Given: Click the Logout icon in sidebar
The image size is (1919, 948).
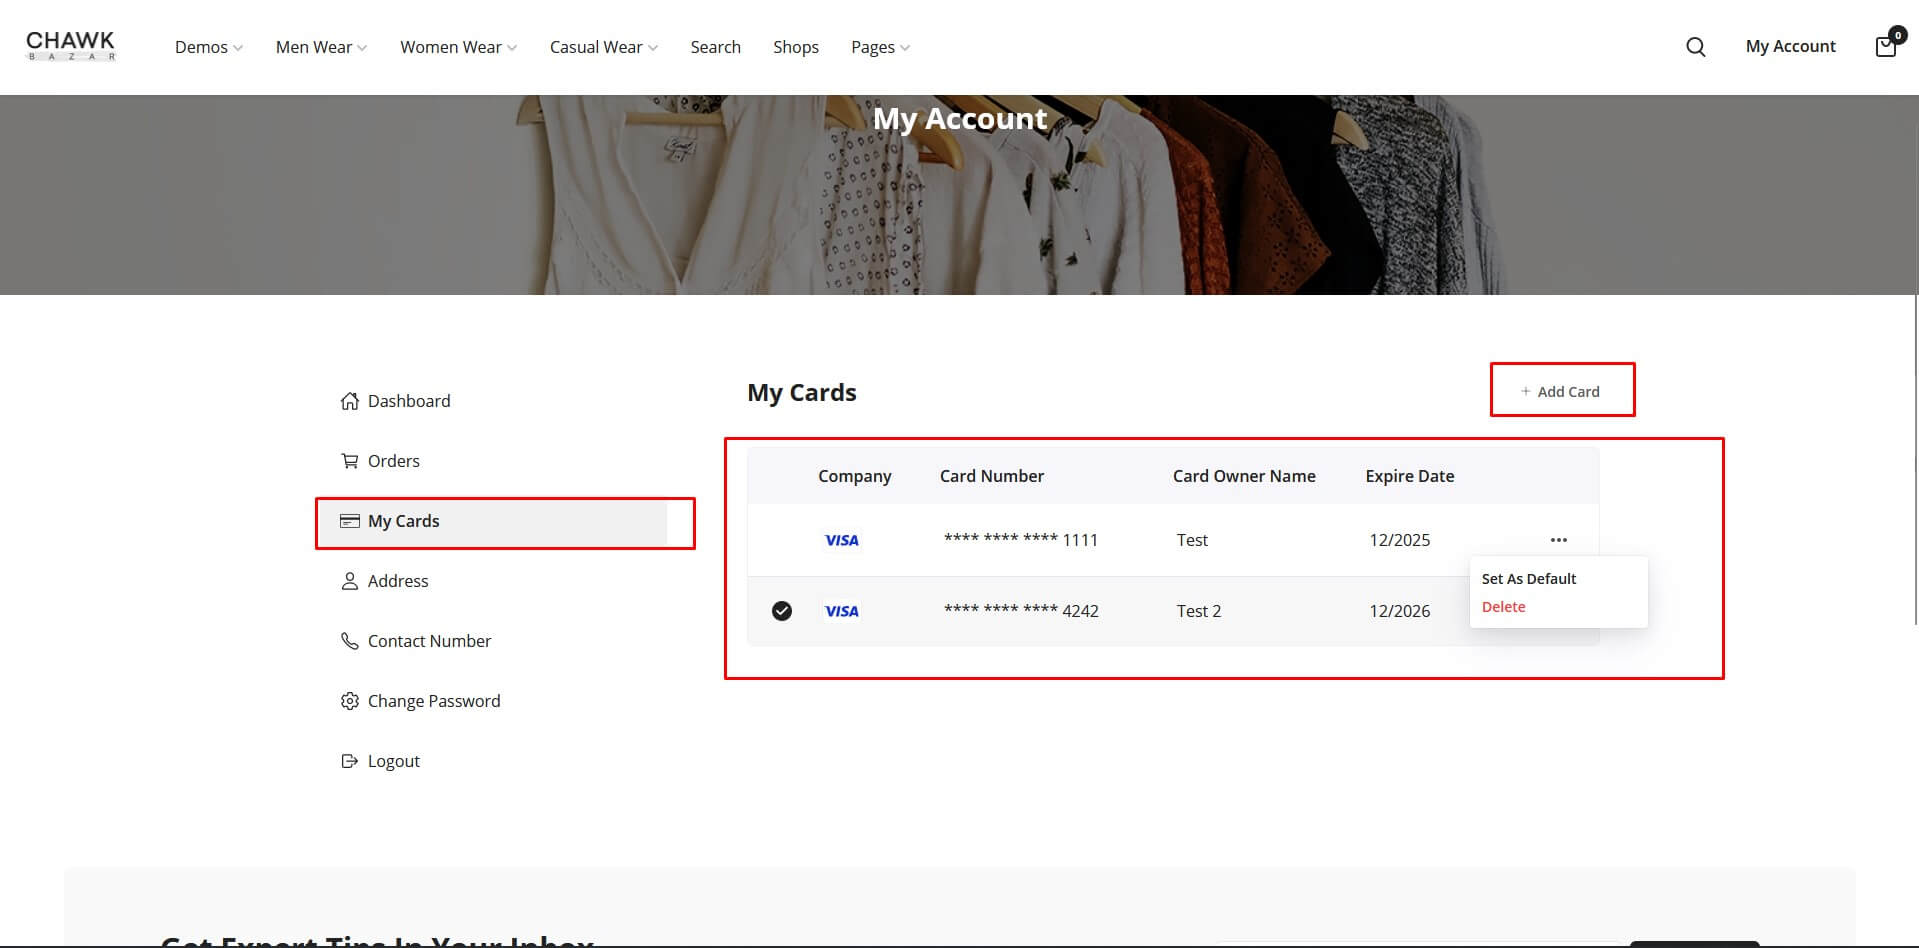Looking at the screenshot, I should [349, 761].
